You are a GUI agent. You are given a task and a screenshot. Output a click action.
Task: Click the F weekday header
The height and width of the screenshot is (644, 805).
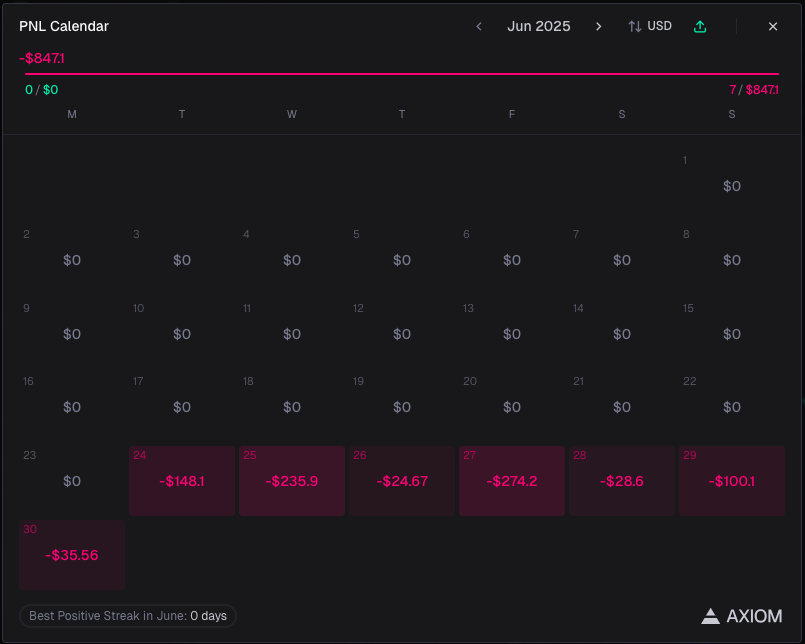pyautogui.click(x=512, y=115)
